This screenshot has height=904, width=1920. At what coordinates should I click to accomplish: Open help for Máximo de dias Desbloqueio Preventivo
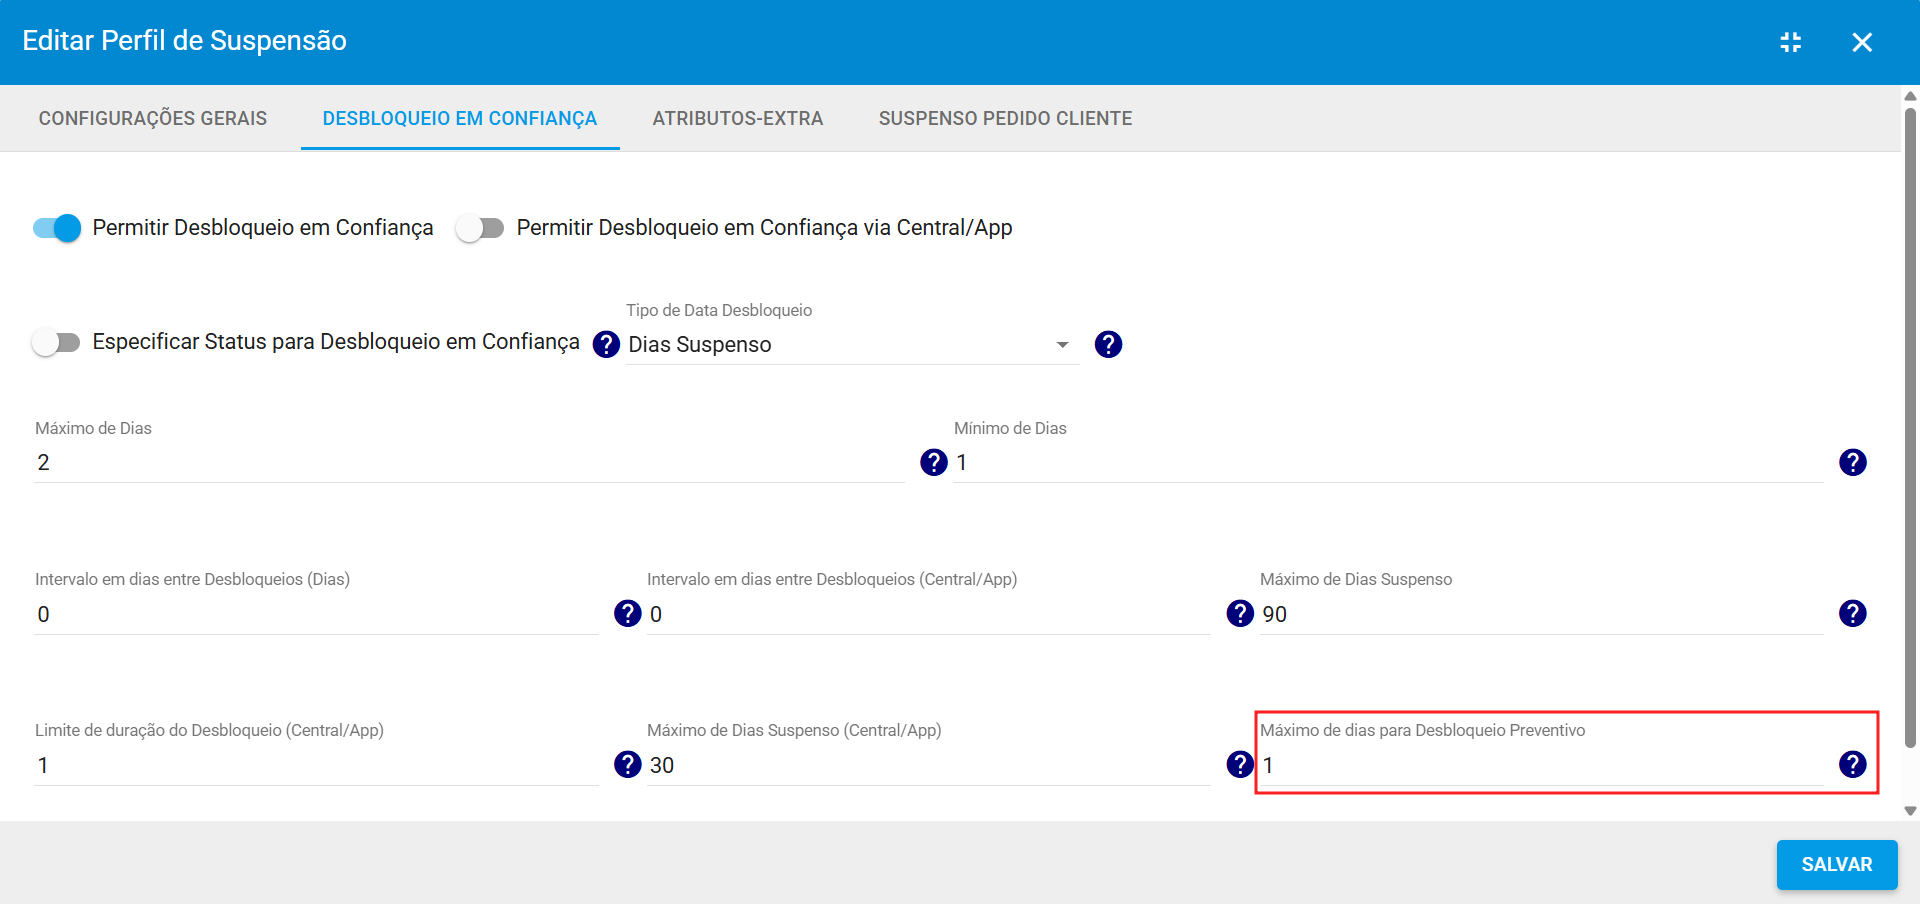(x=1852, y=764)
